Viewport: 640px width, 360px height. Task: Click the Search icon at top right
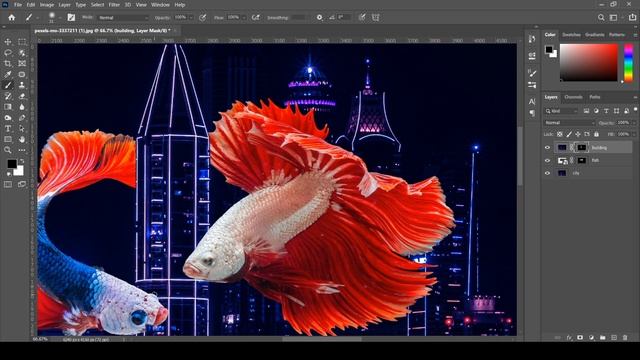point(601,18)
